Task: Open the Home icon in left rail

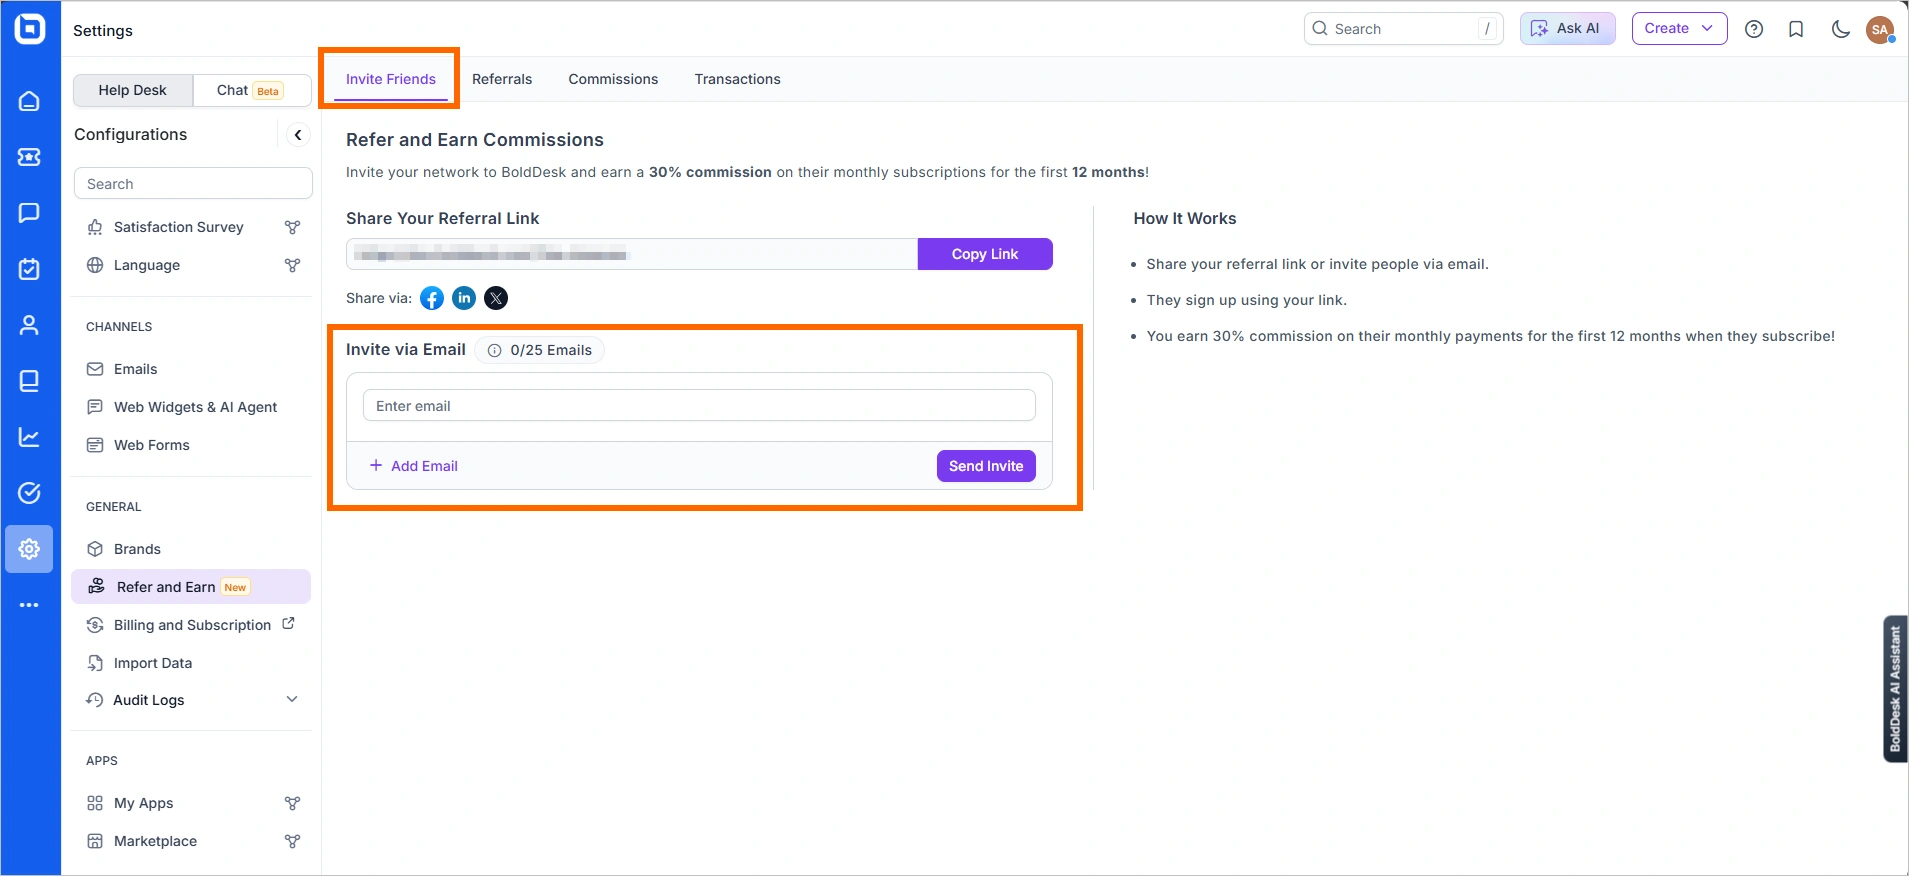Action: coord(29,101)
